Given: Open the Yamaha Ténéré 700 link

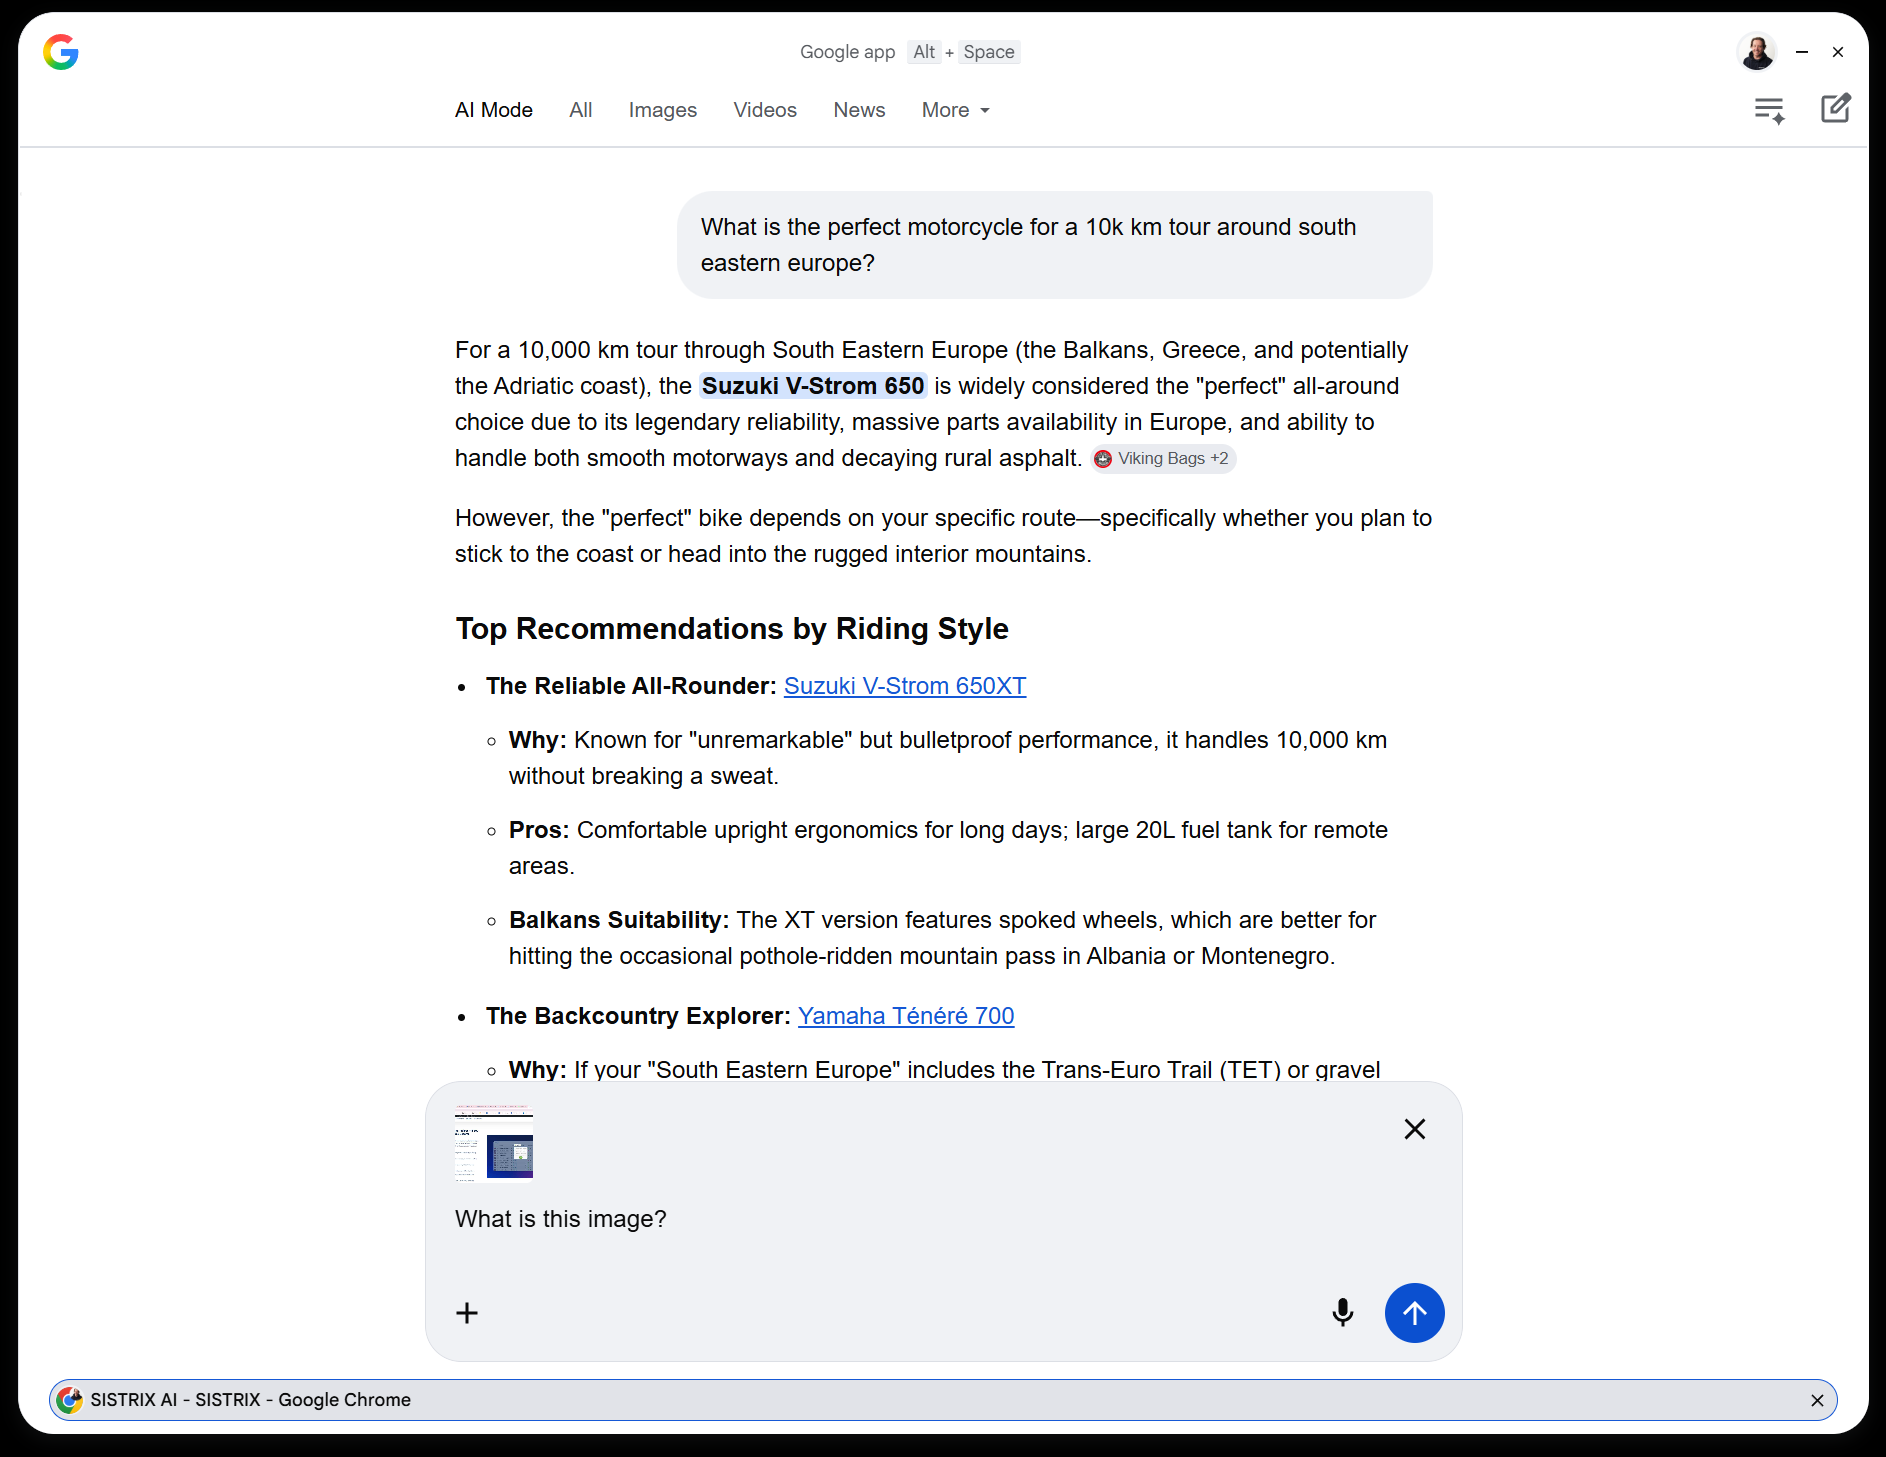Looking at the screenshot, I should (x=905, y=1016).
